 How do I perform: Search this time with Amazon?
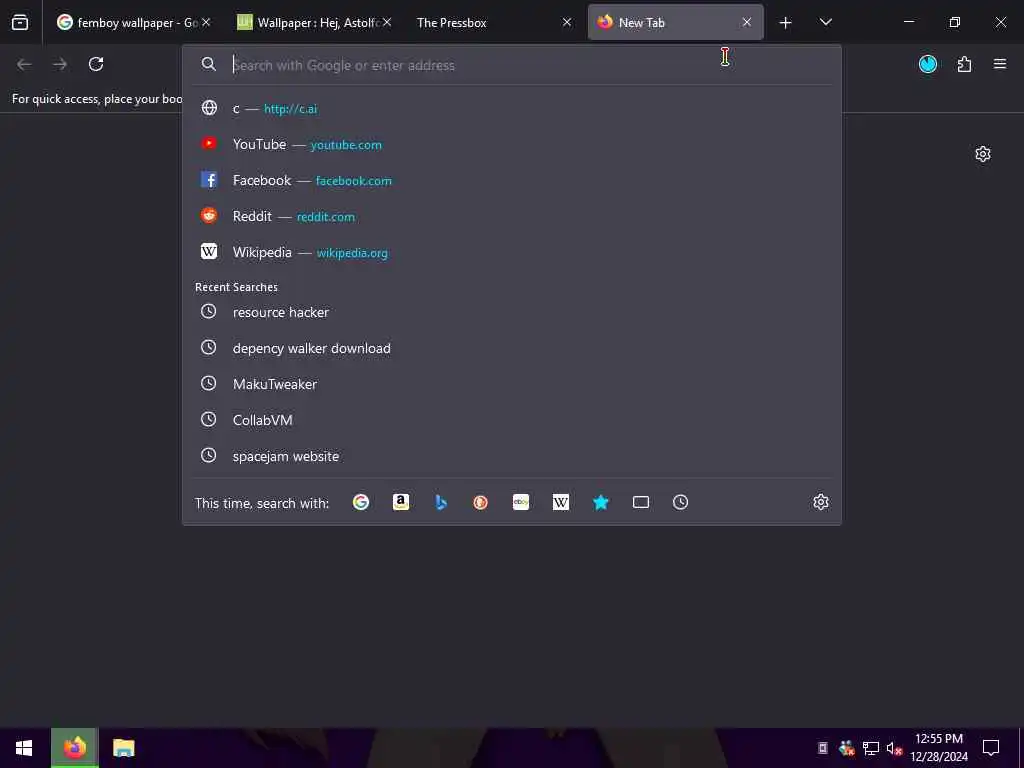401,502
